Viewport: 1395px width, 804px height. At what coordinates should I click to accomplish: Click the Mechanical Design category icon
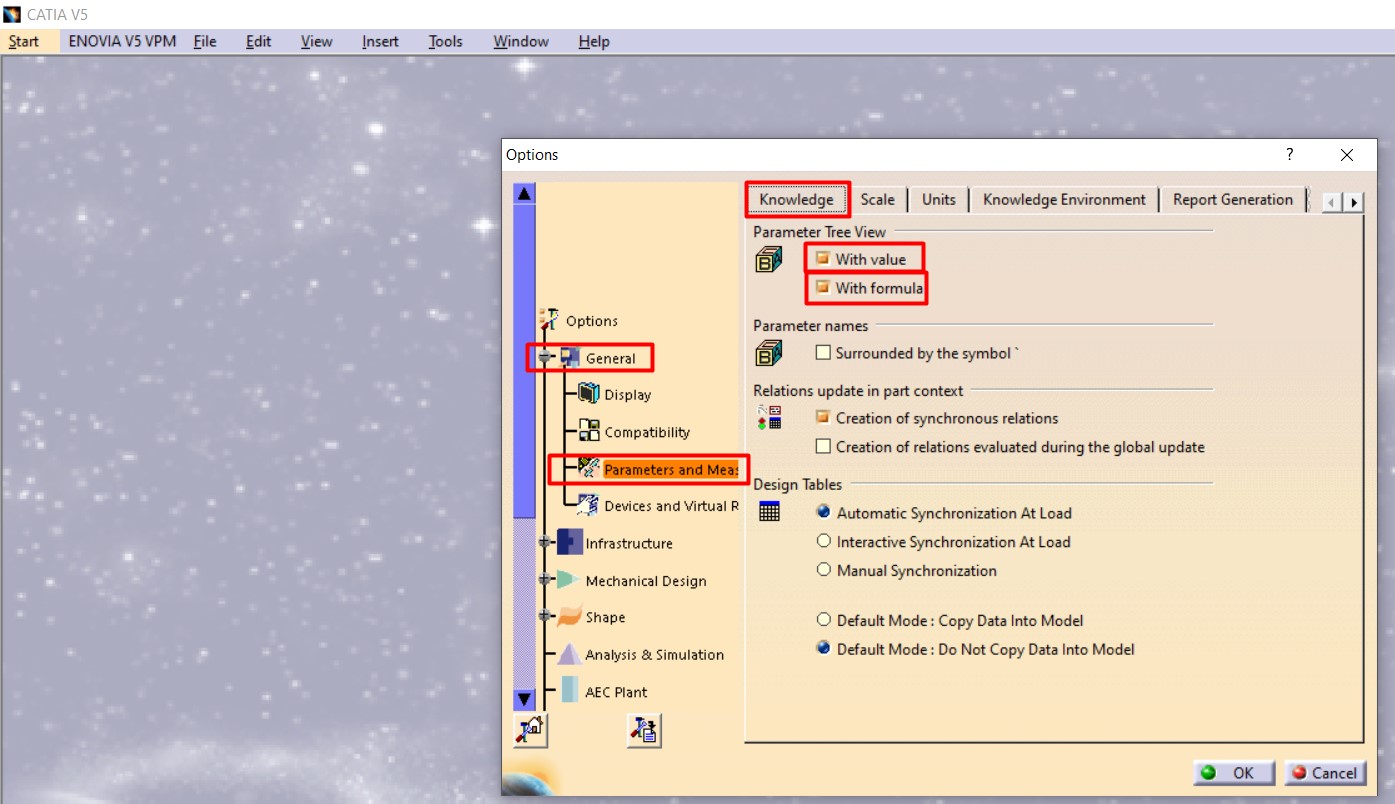[x=569, y=579]
